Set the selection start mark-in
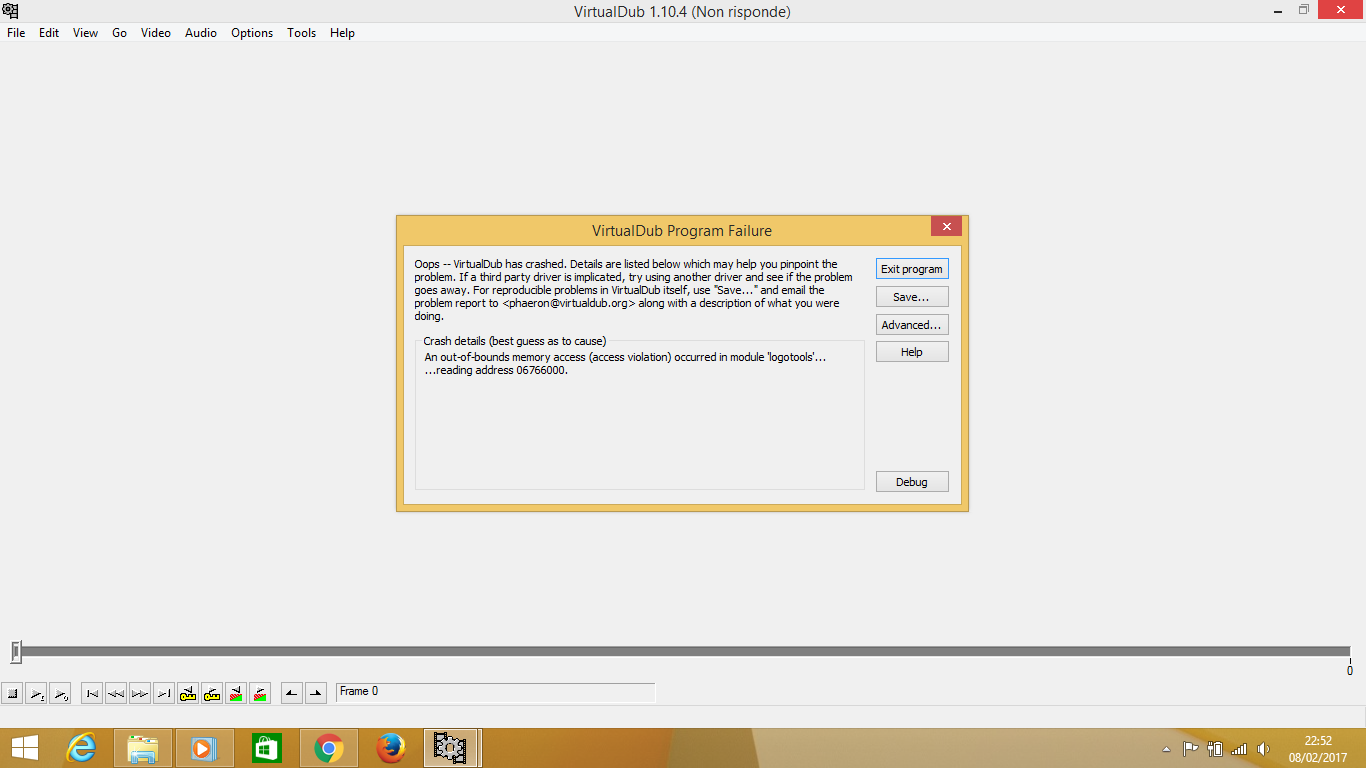 pos(292,693)
